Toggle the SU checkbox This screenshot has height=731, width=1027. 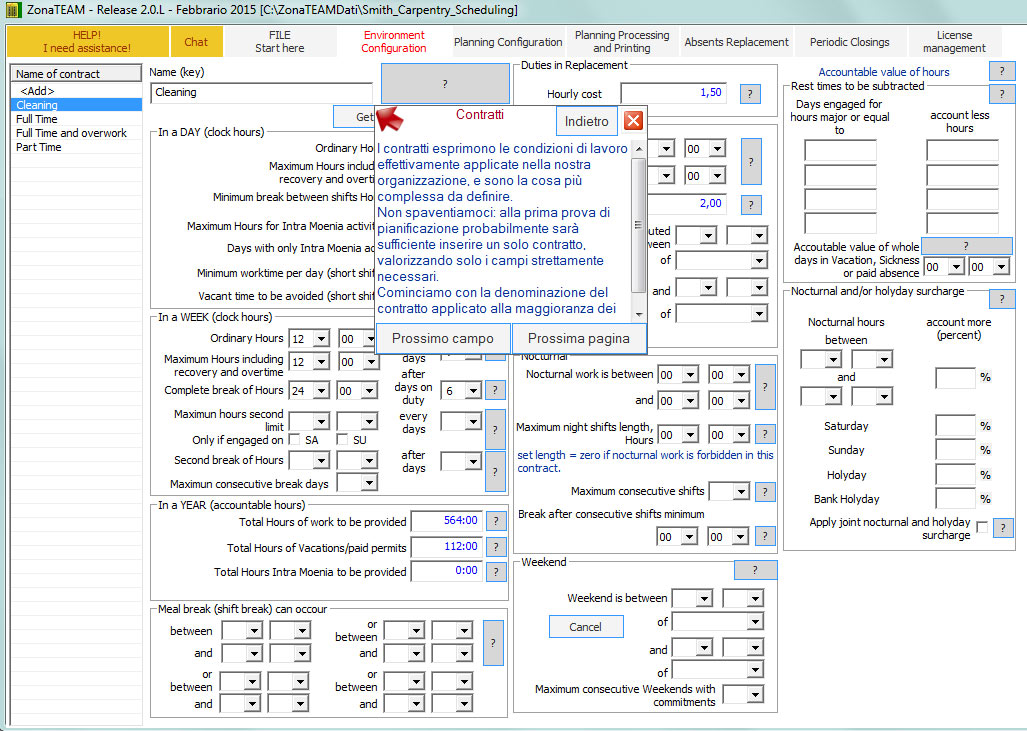342,439
